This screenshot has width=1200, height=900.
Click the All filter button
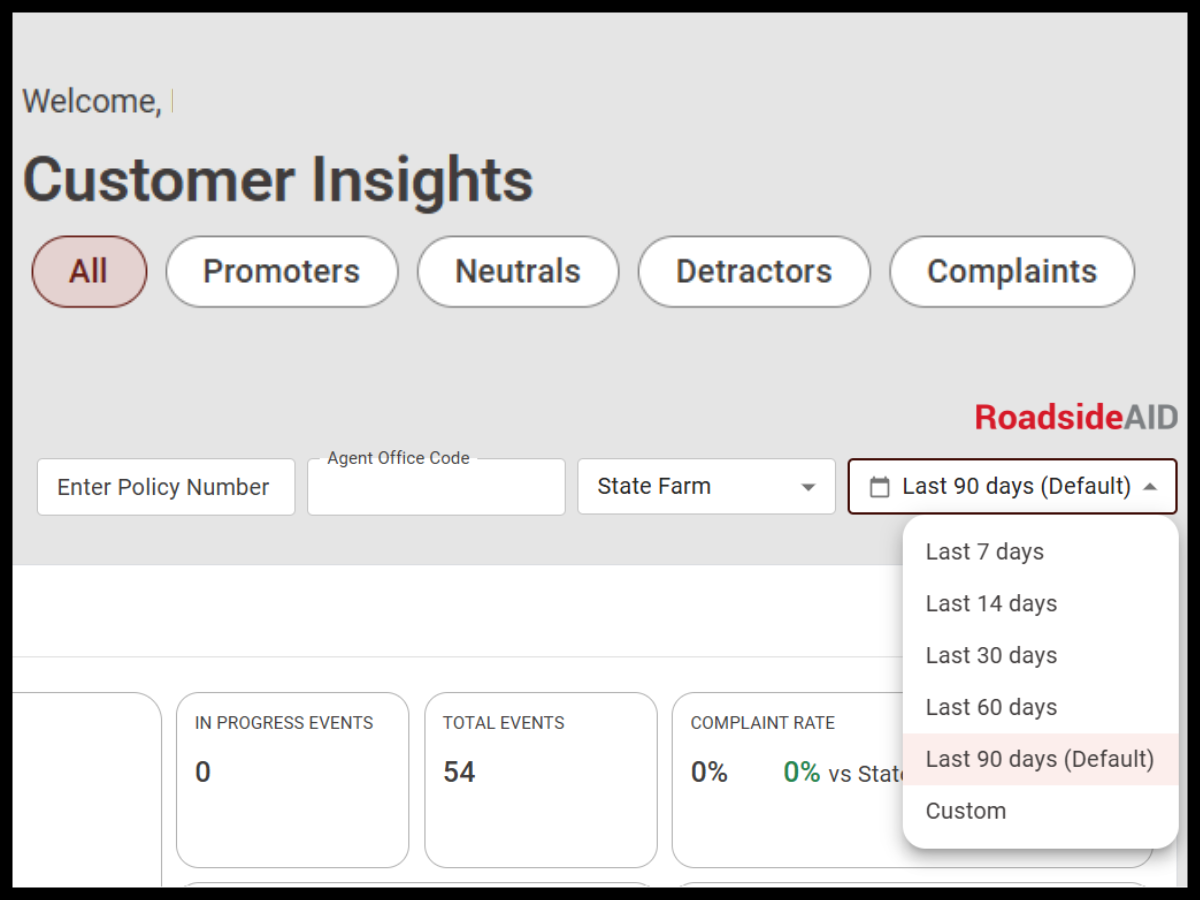coord(89,271)
